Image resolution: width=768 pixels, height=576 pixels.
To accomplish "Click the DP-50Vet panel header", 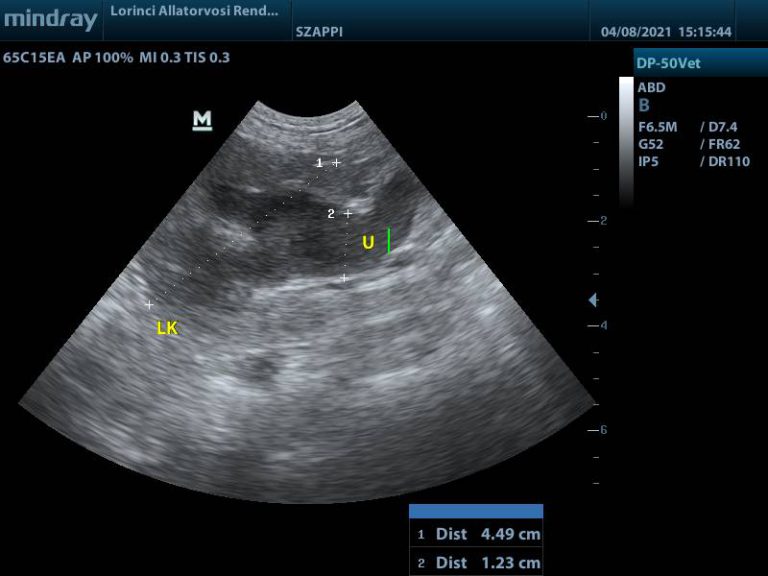I will pyautogui.click(x=700, y=63).
